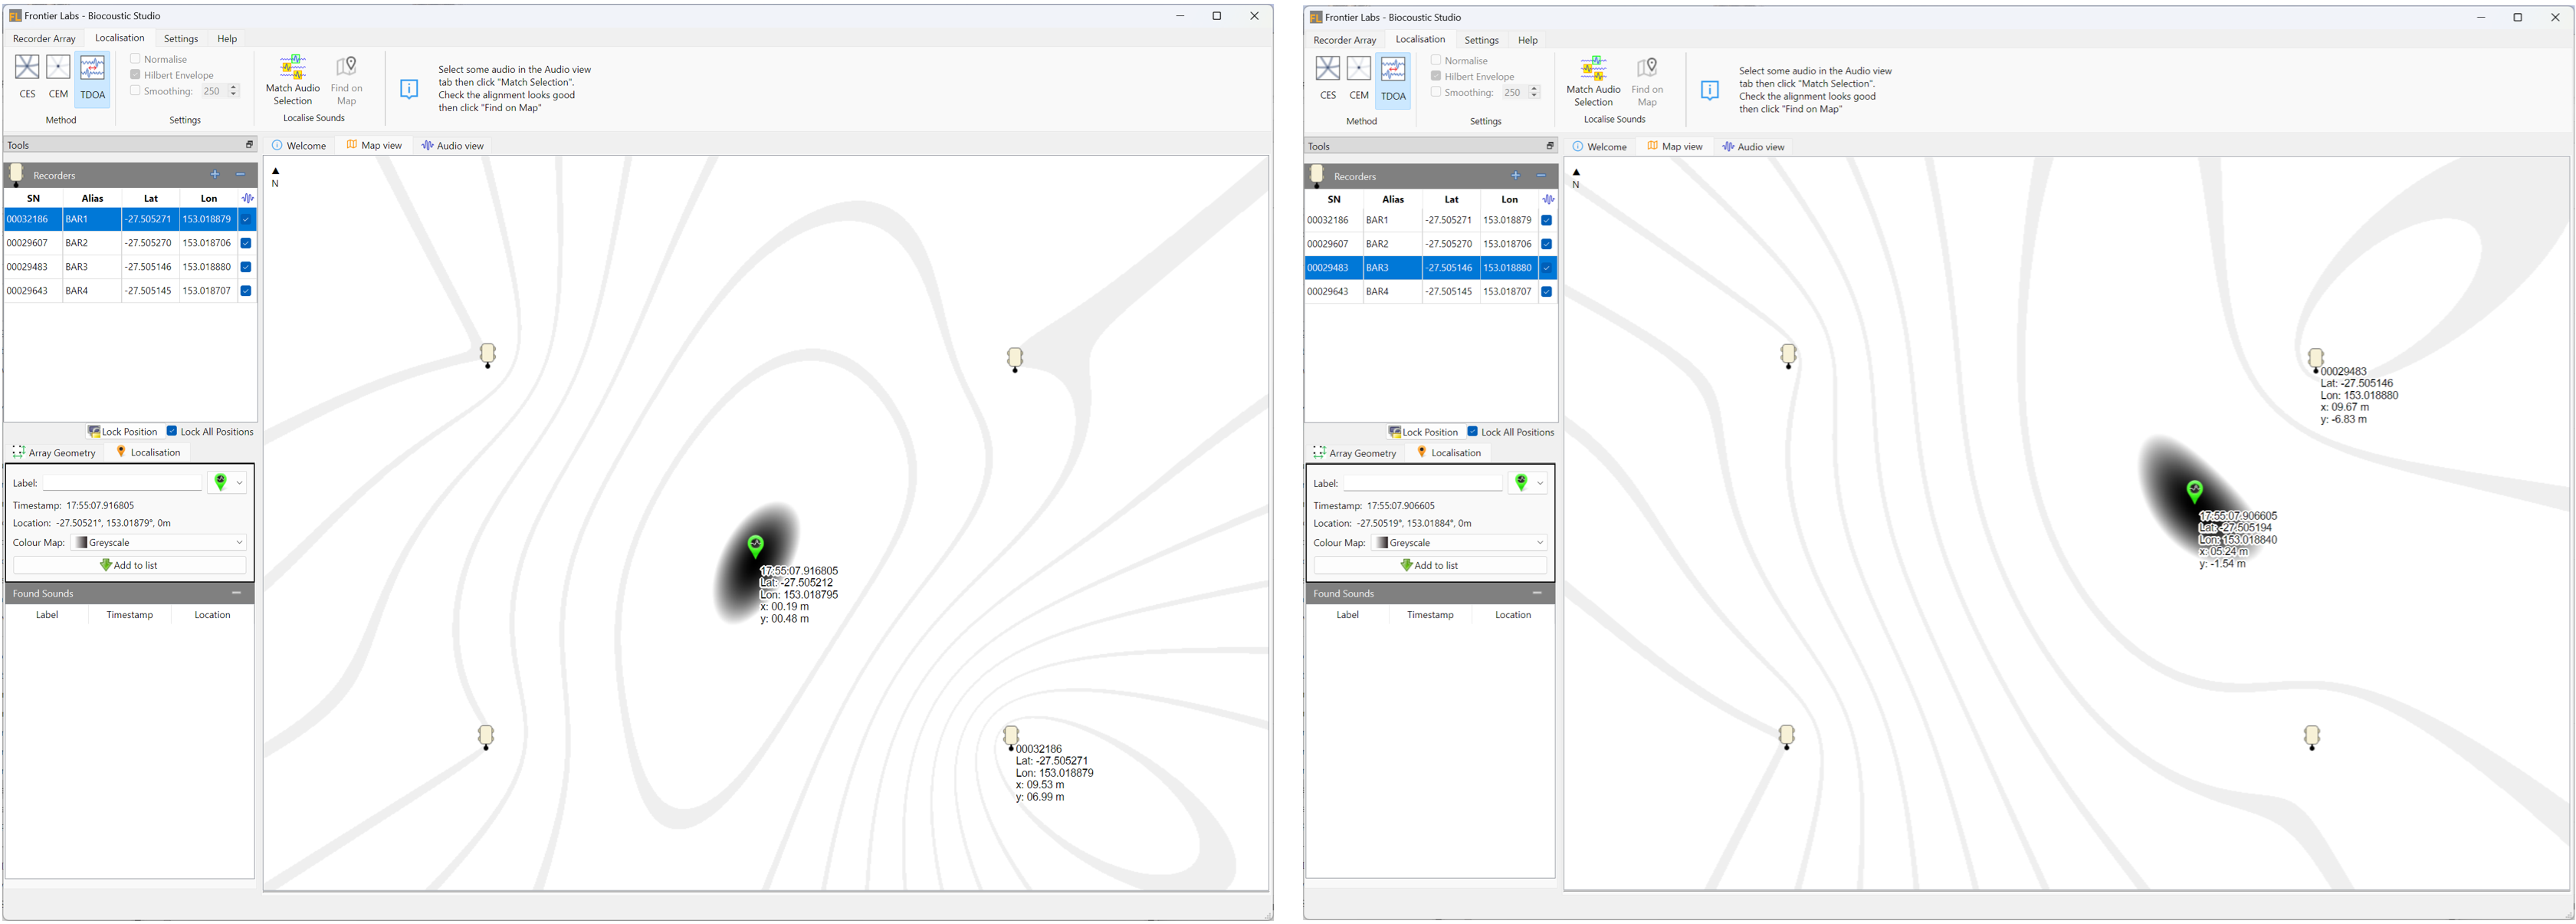Image resolution: width=2576 pixels, height=924 pixels.
Task: Toggle Lock All Positions in right window
Action: tap(1473, 432)
